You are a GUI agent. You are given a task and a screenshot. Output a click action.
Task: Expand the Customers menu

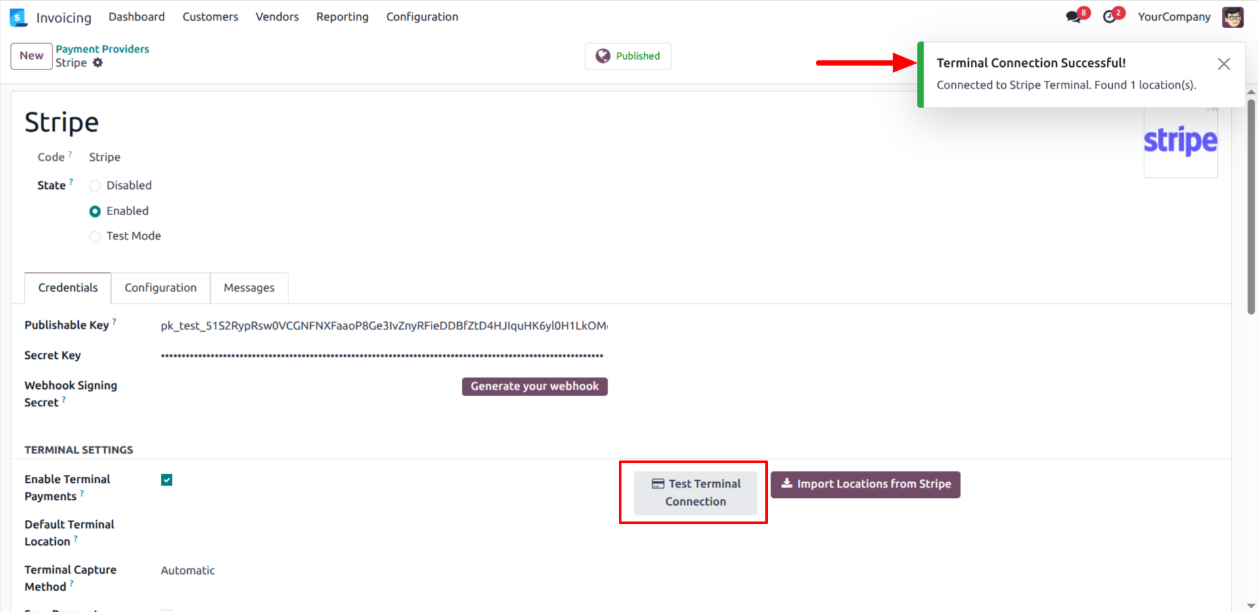210,17
